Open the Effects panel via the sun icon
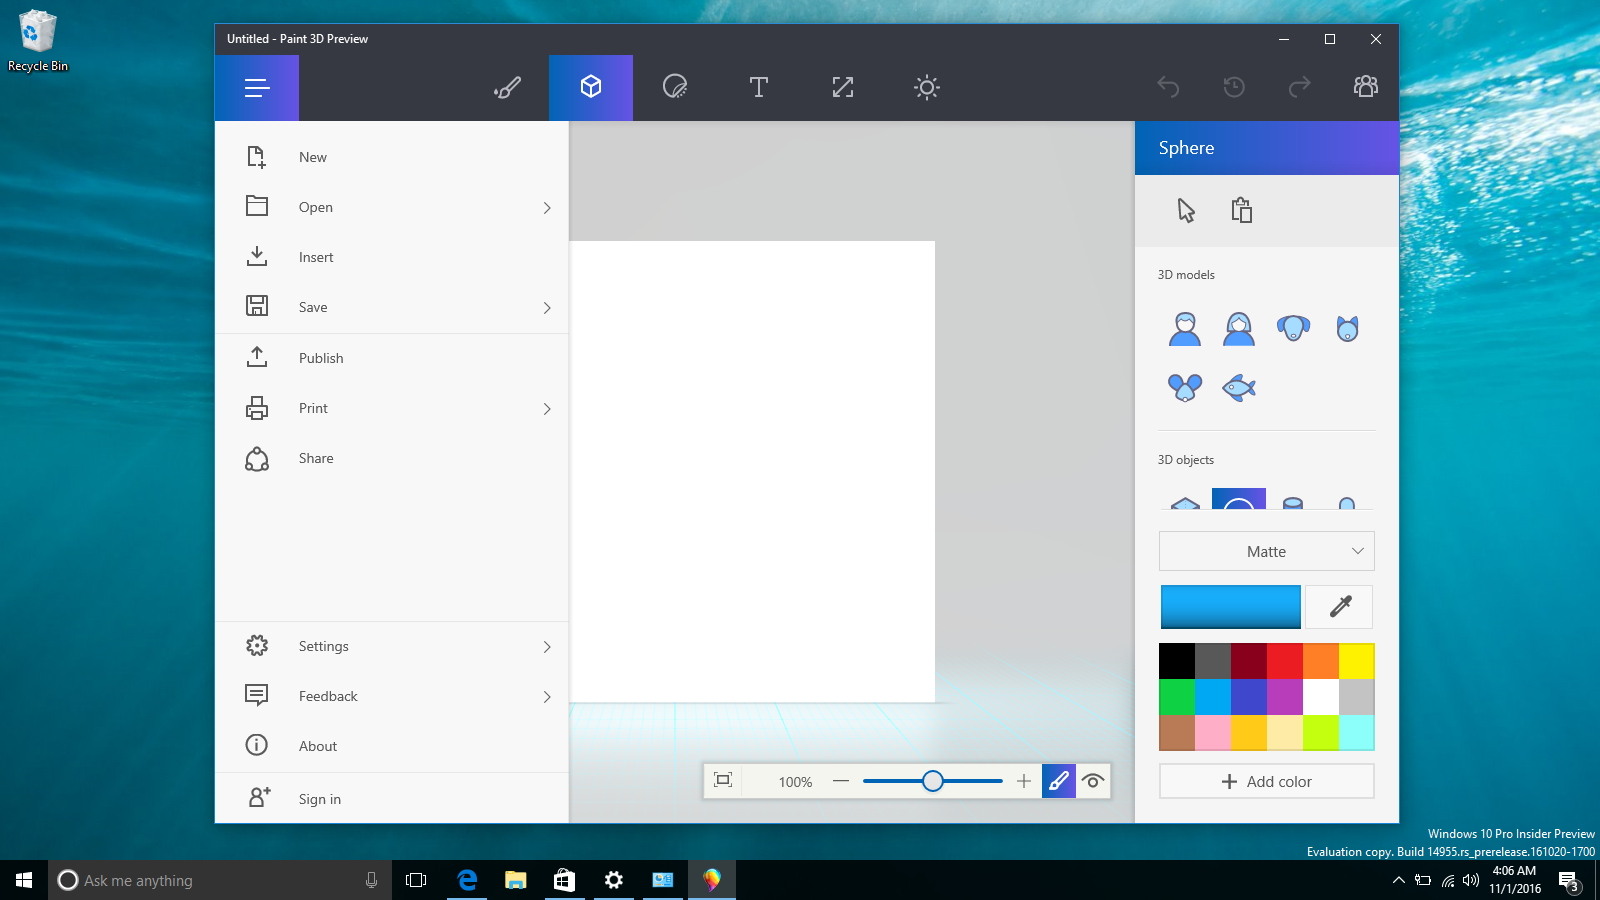The width and height of the screenshot is (1600, 900). (926, 87)
